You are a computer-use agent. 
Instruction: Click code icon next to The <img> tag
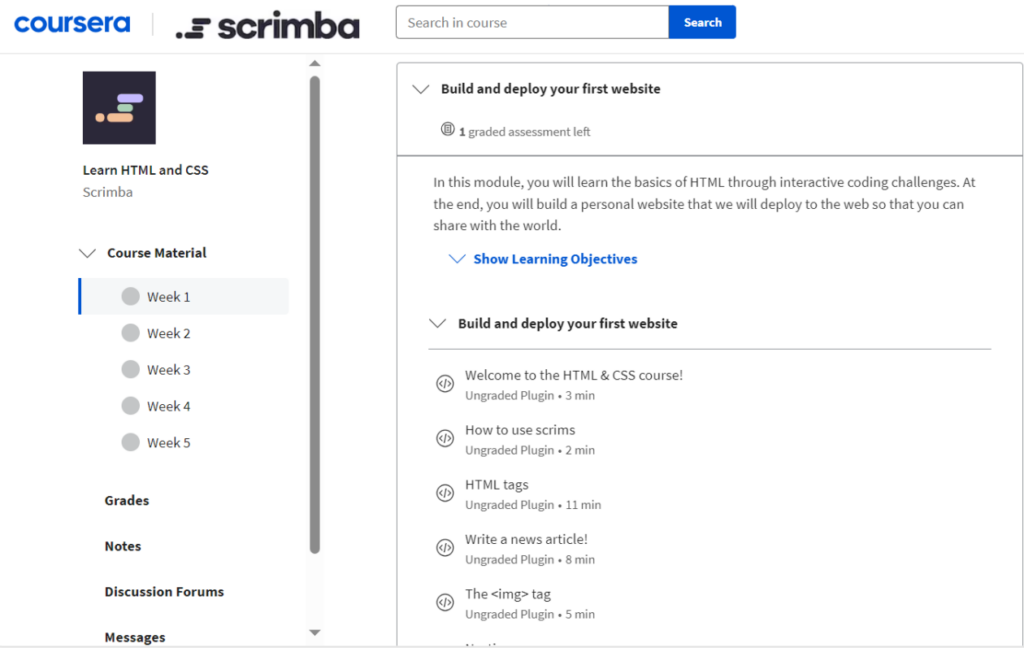click(x=445, y=602)
